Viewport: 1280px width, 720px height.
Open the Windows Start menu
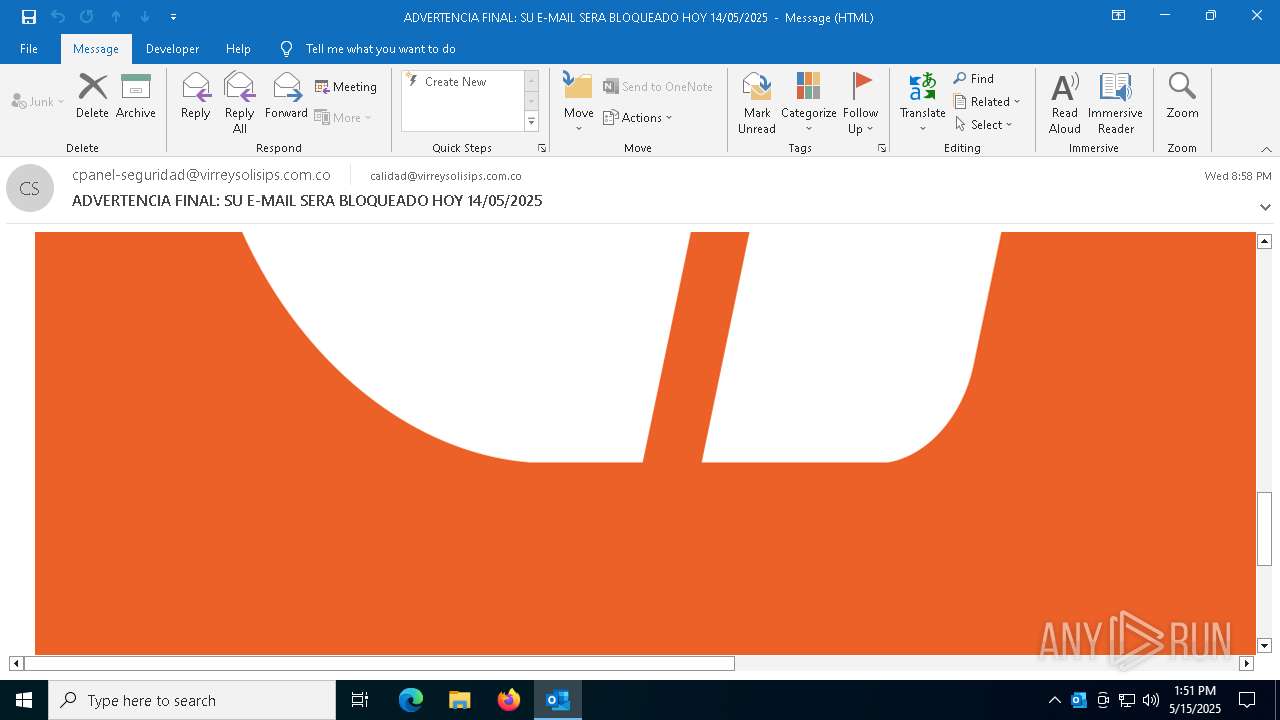point(24,700)
